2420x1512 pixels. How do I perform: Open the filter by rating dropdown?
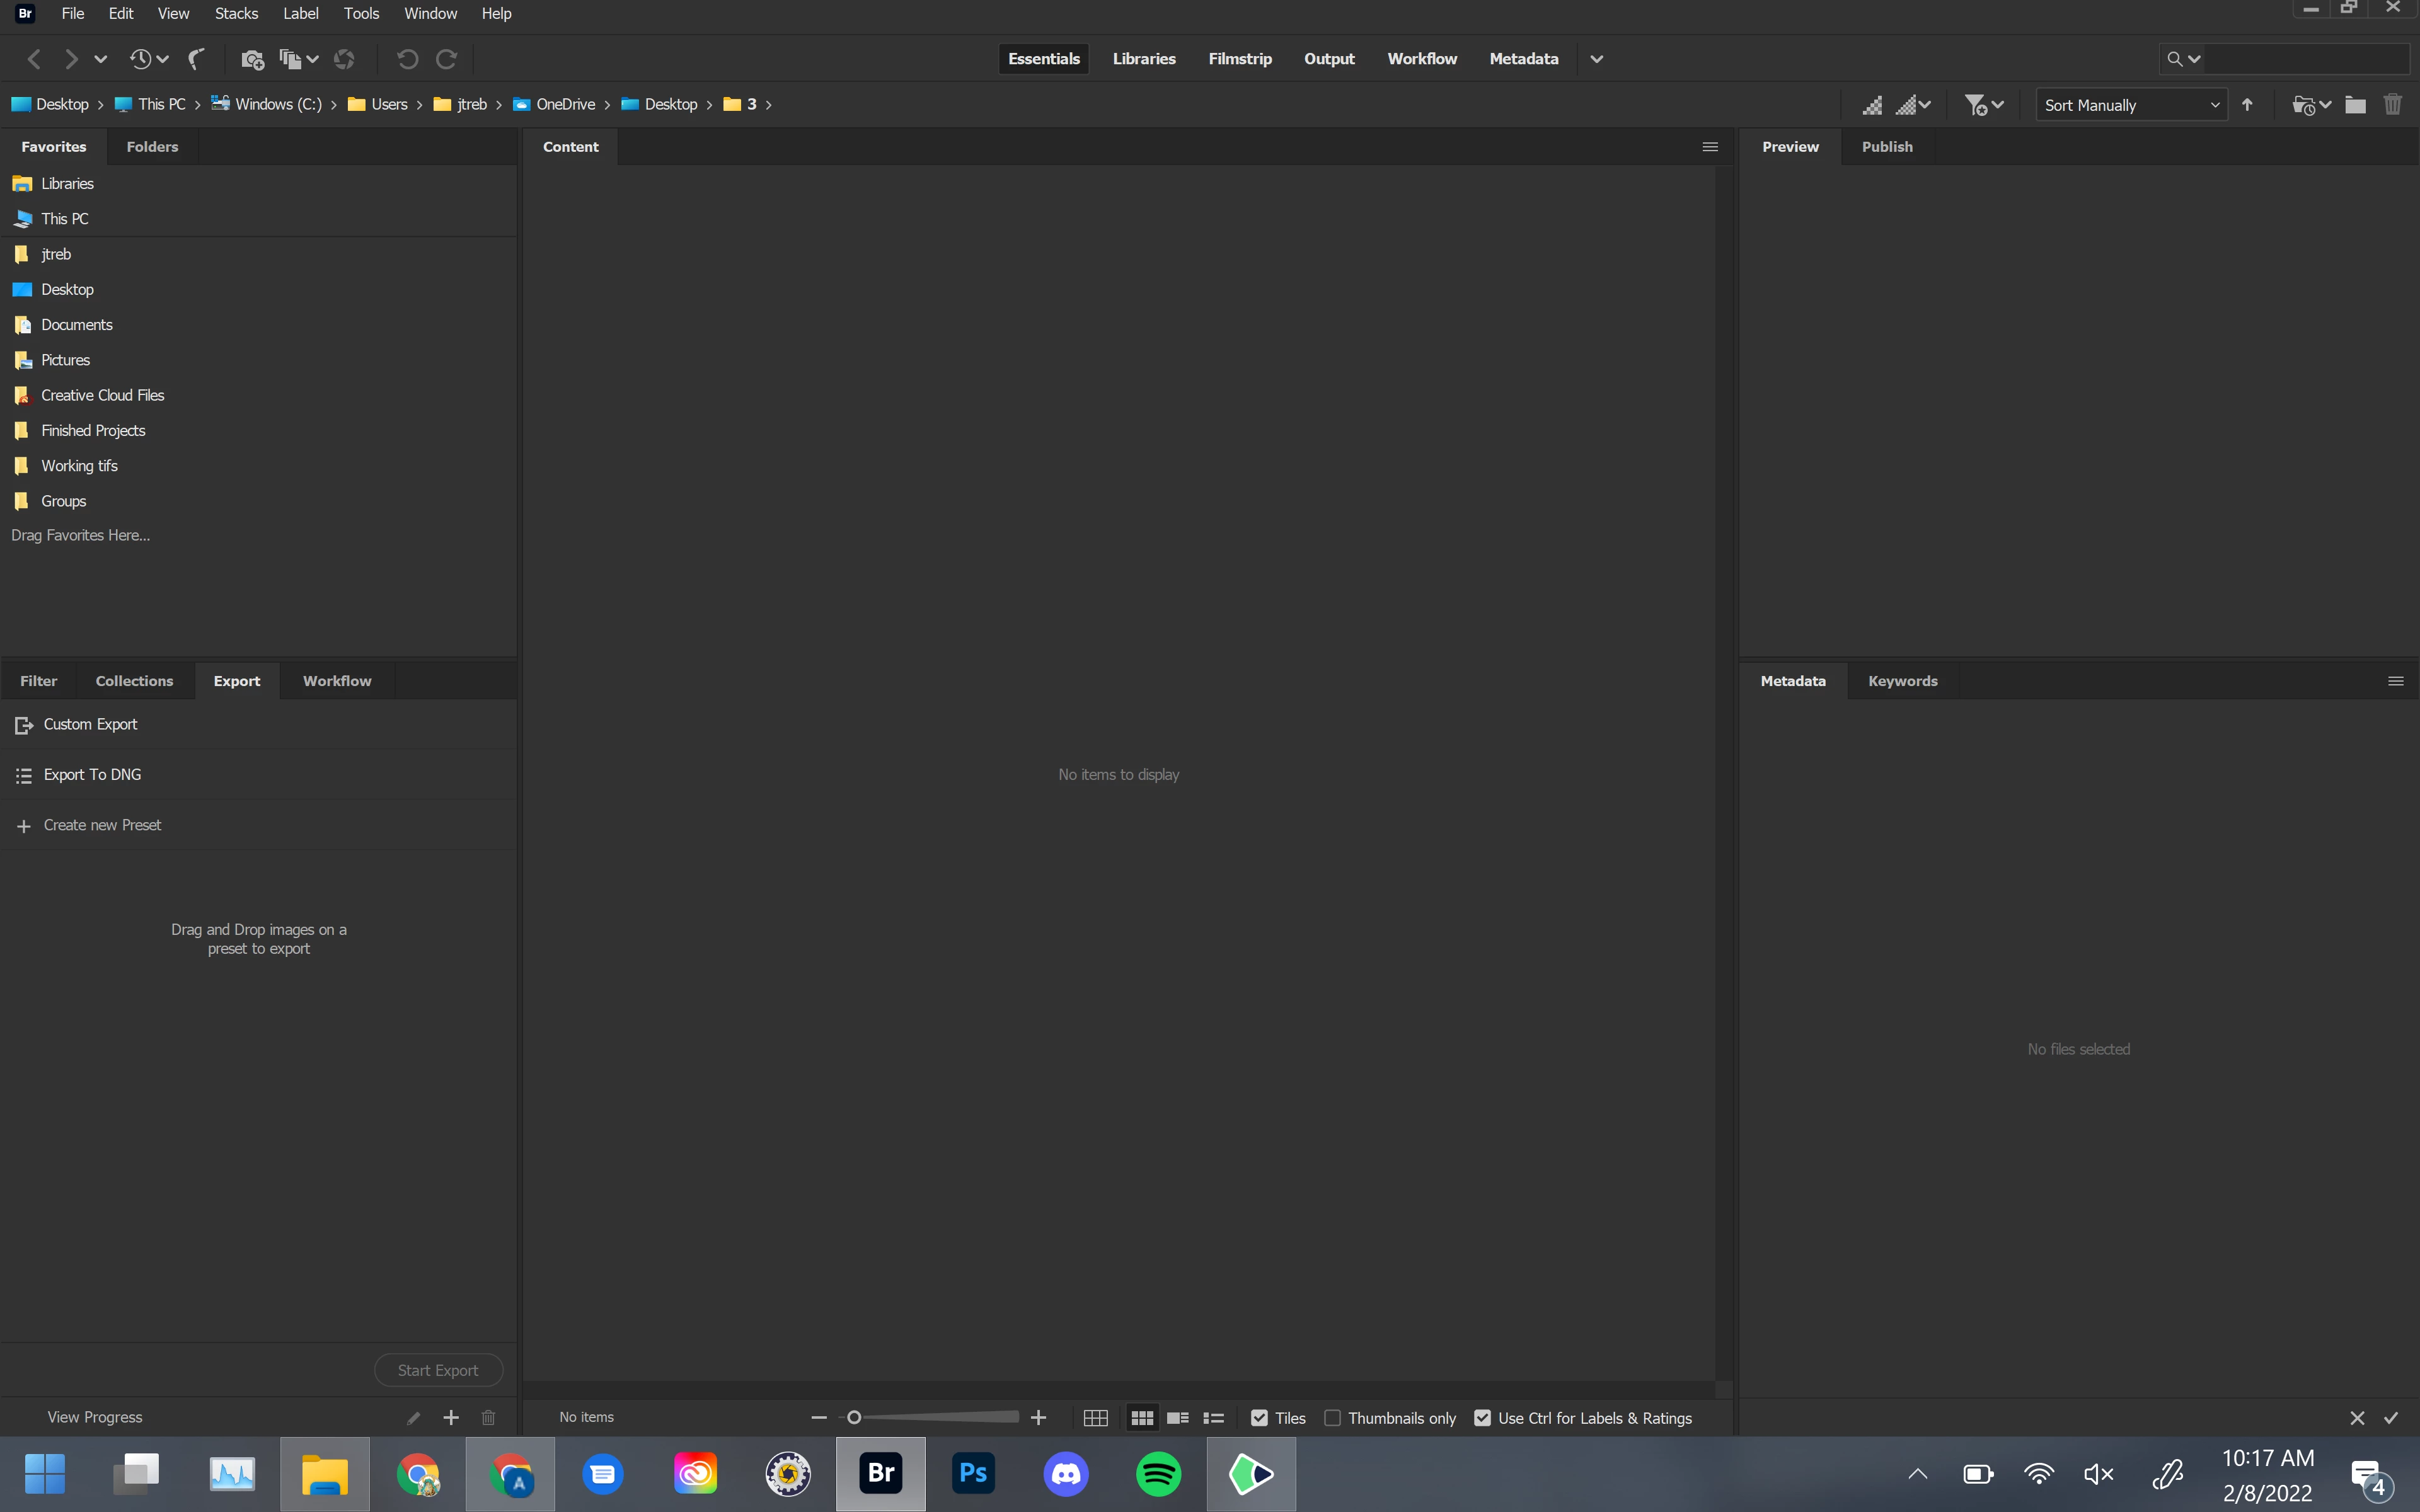coord(1983,105)
